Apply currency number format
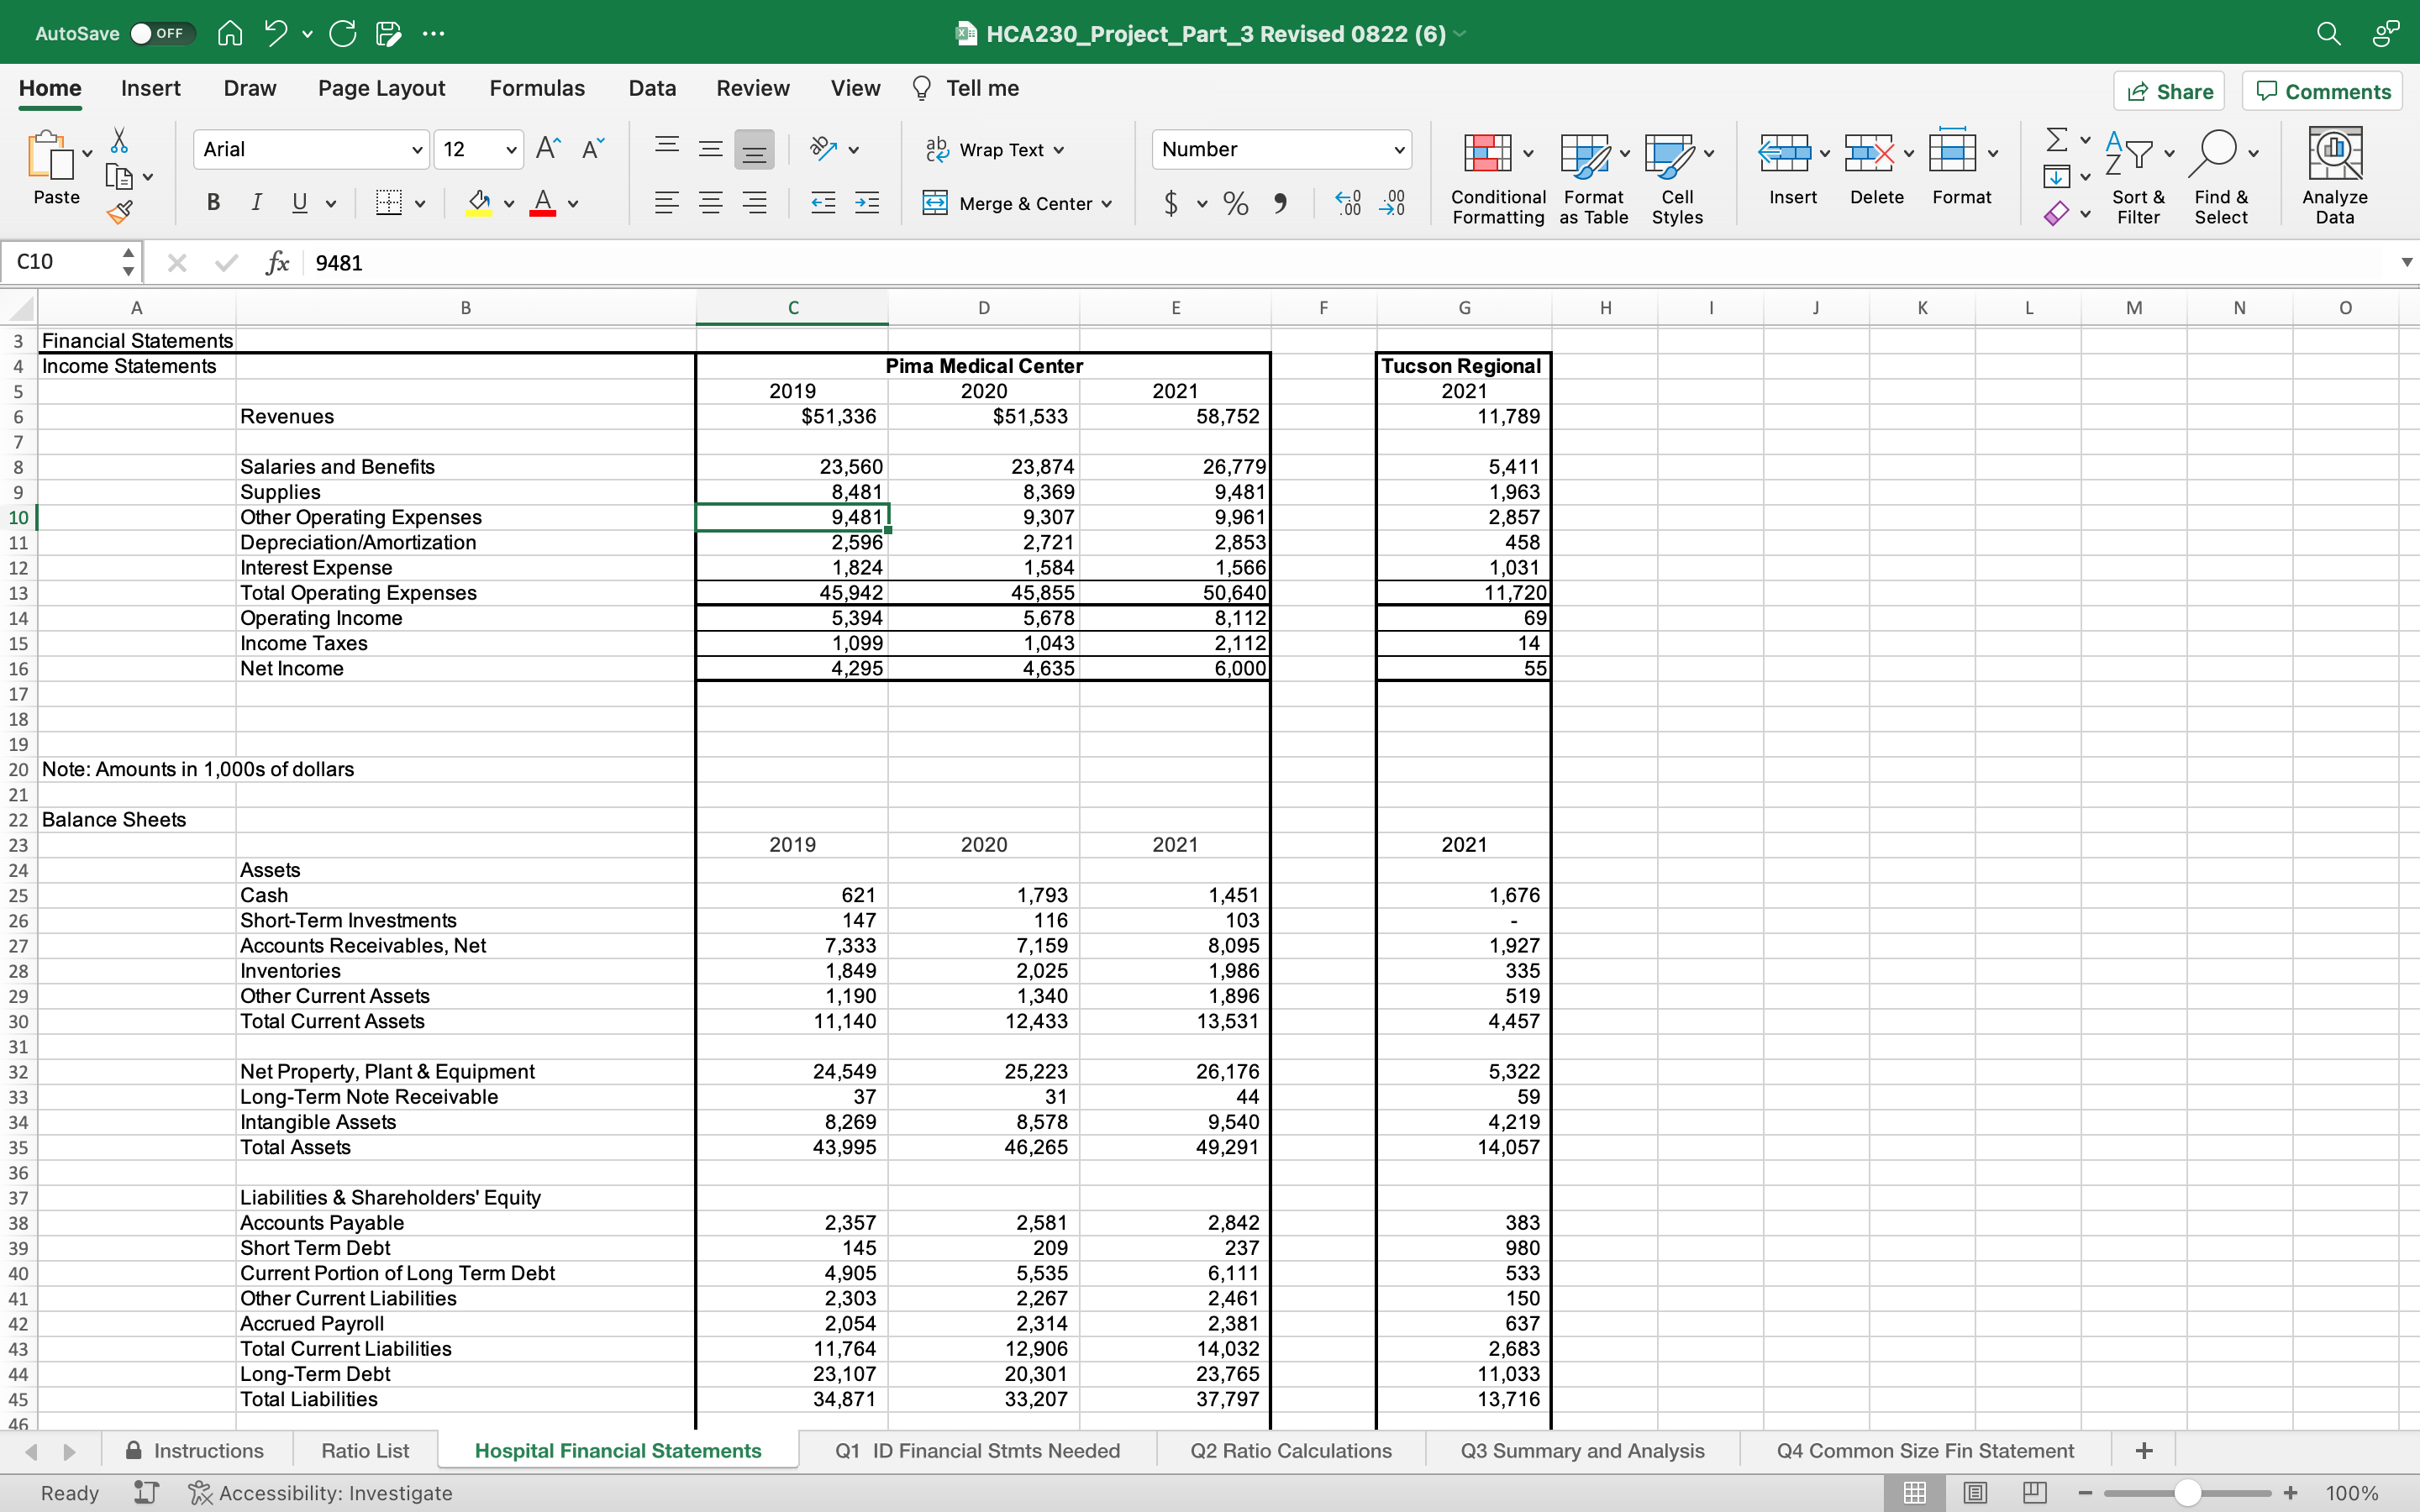Image resolution: width=2420 pixels, height=1512 pixels. pos(1172,203)
